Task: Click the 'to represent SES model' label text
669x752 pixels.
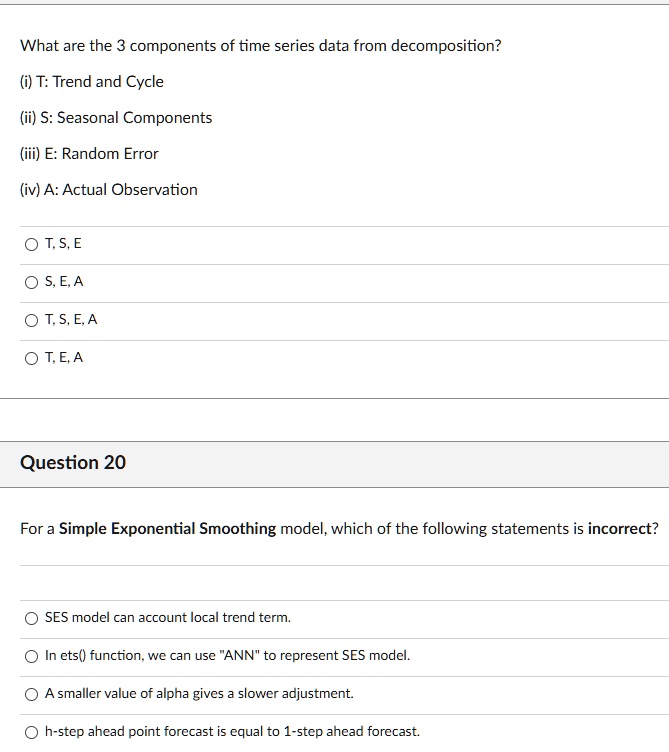Action: (x=337, y=655)
